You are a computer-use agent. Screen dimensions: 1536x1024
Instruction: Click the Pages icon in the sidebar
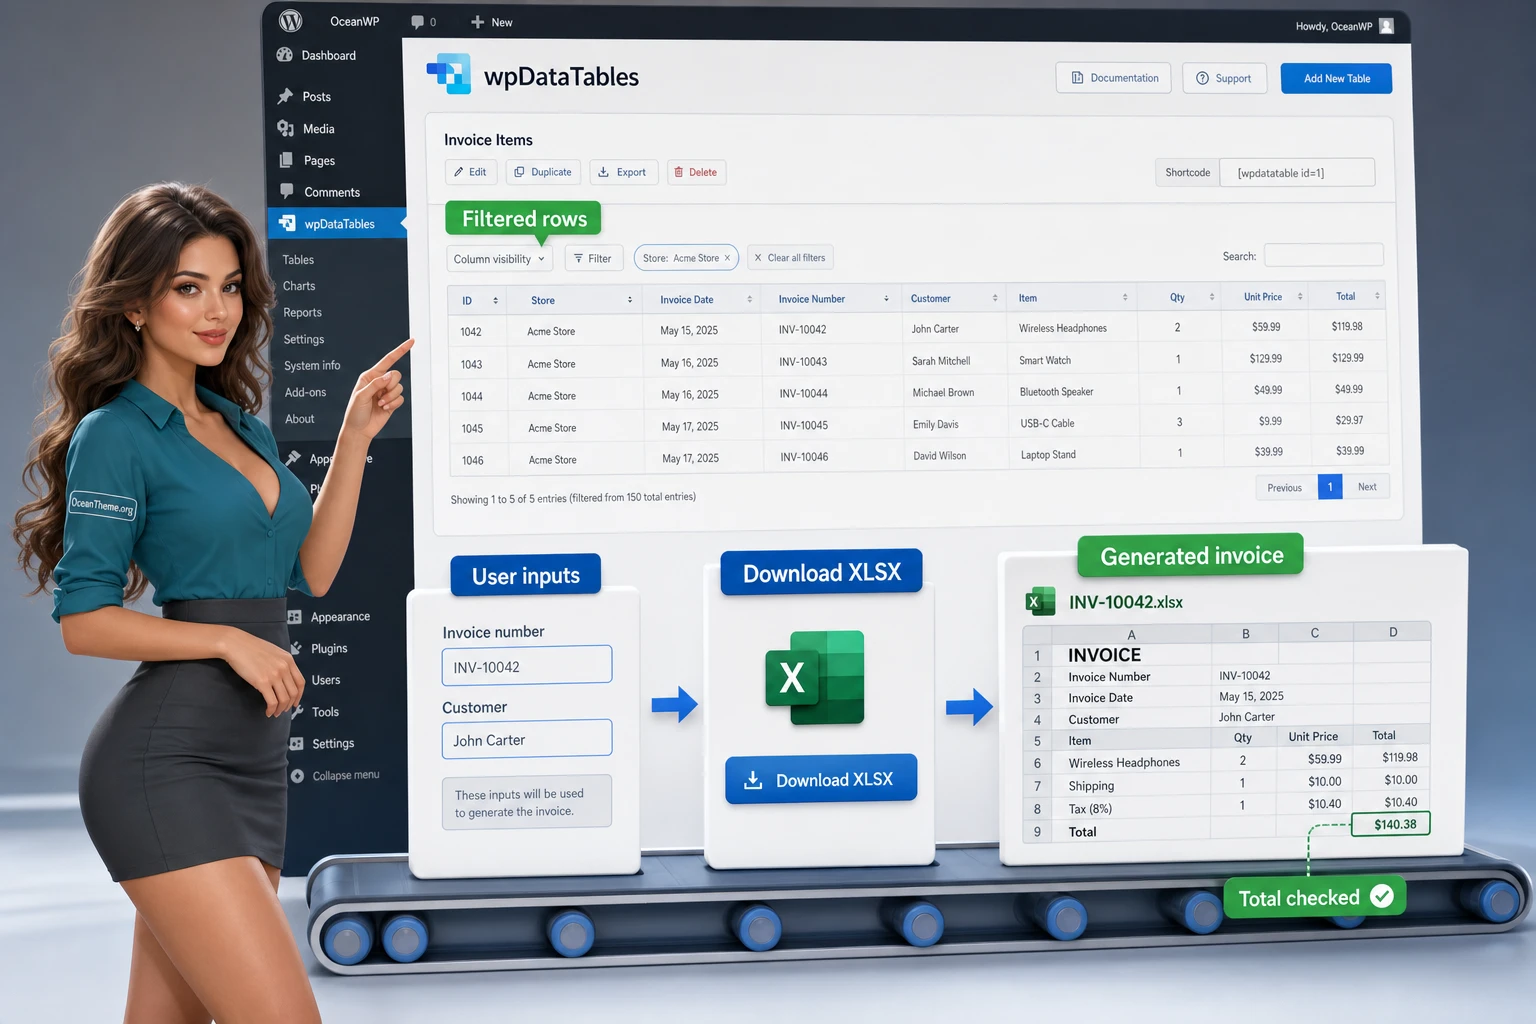tap(286, 160)
